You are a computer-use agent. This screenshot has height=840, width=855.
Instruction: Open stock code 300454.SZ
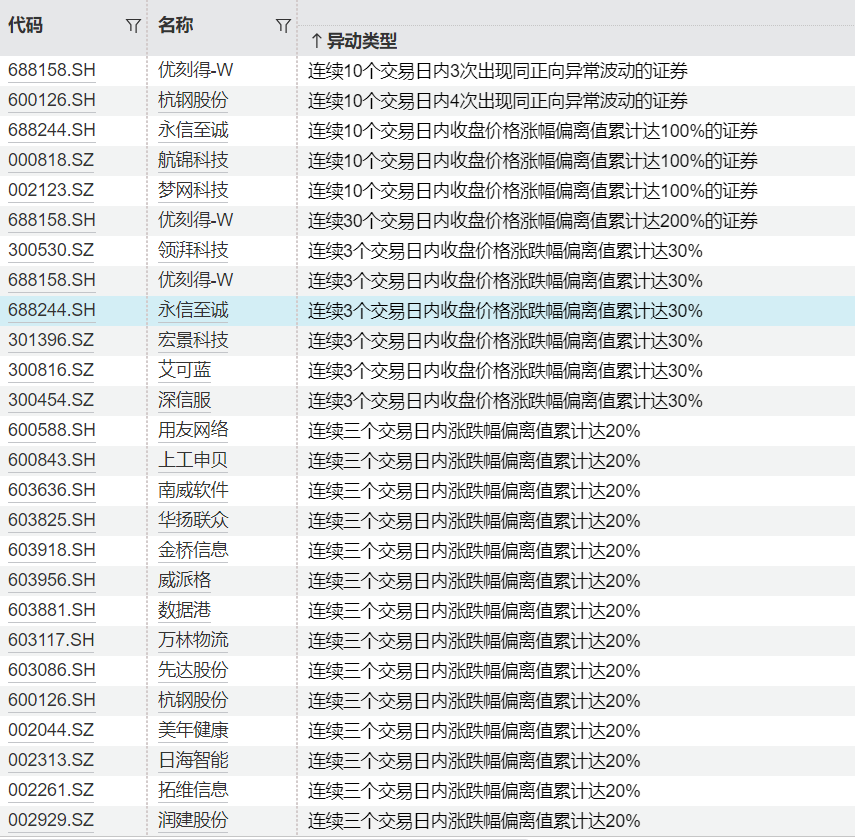tap(51, 400)
